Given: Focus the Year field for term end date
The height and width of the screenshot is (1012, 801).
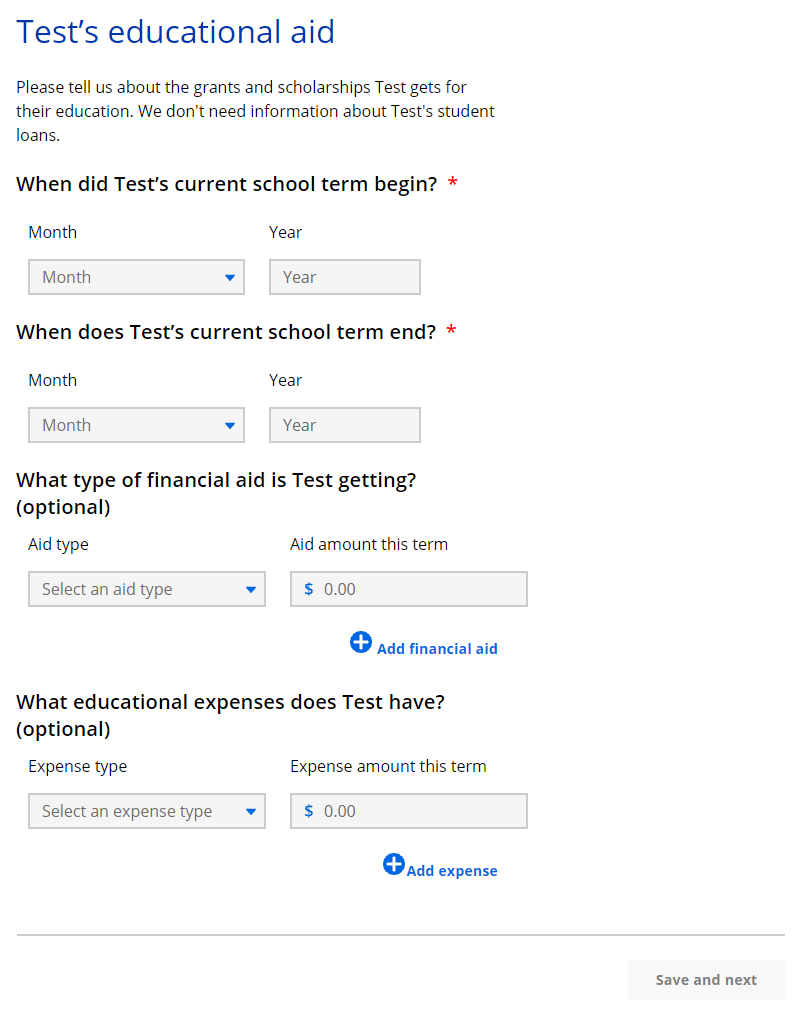Looking at the screenshot, I should pos(345,425).
